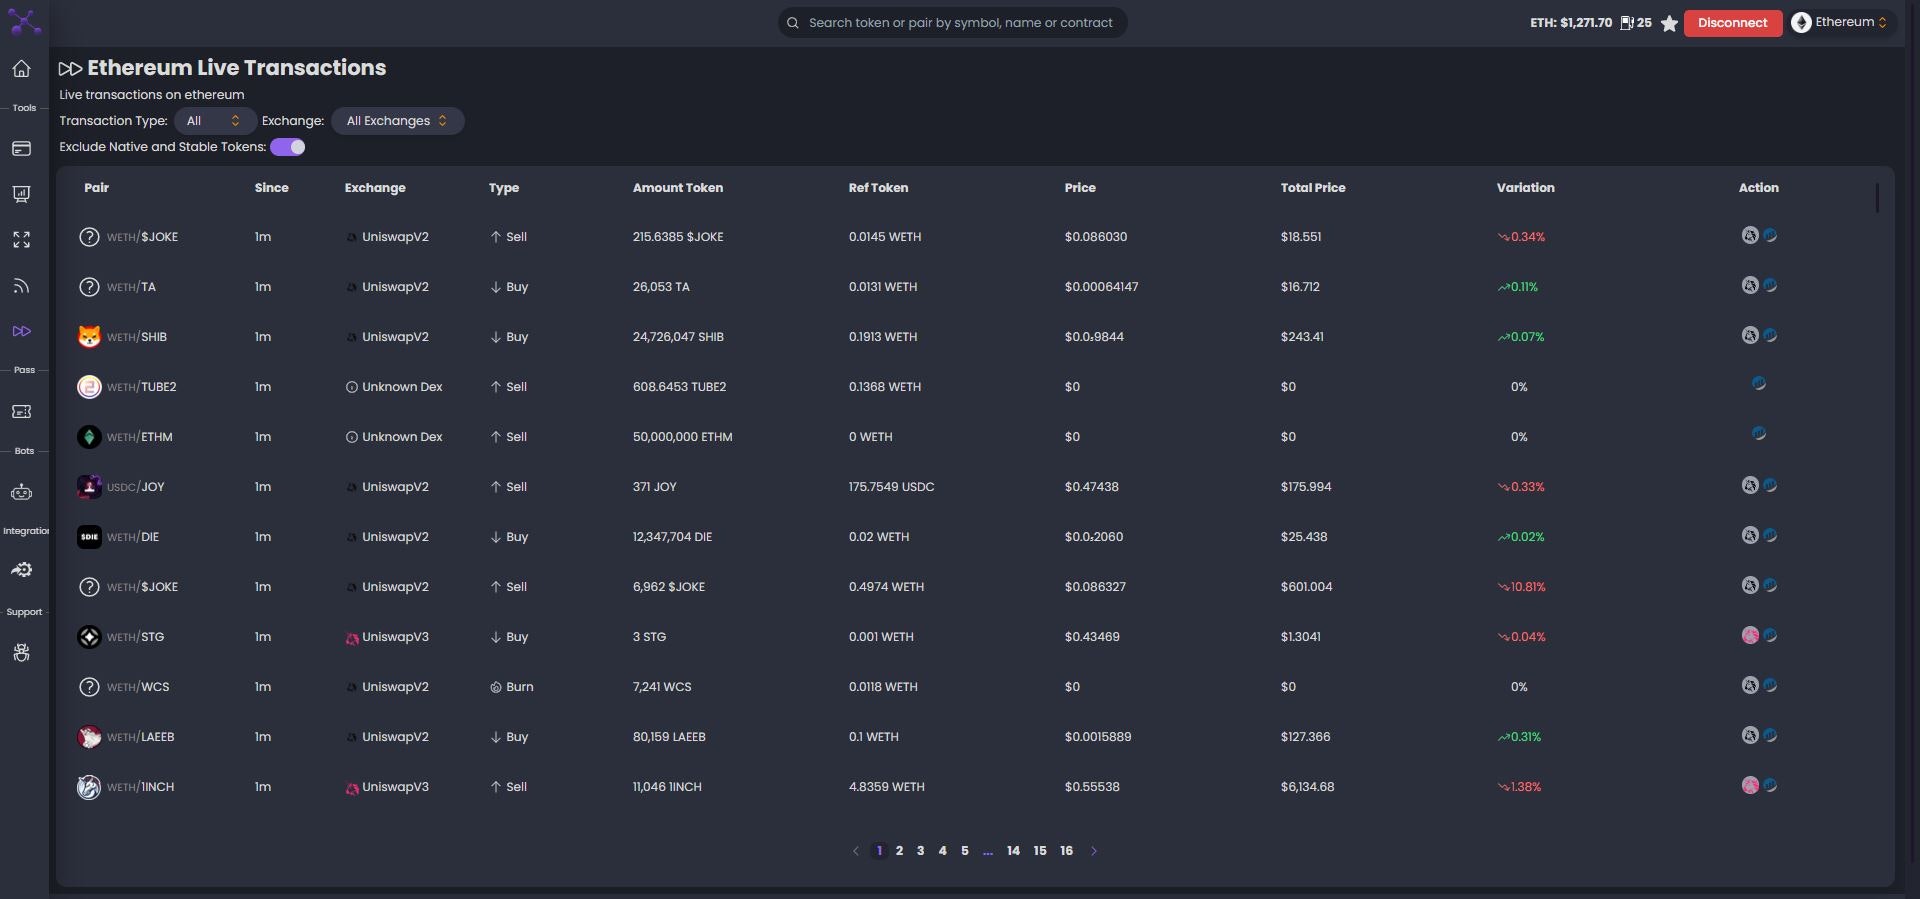Open the robot icon under Bots
The width and height of the screenshot is (1920, 899).
click(x=21, y=492)
